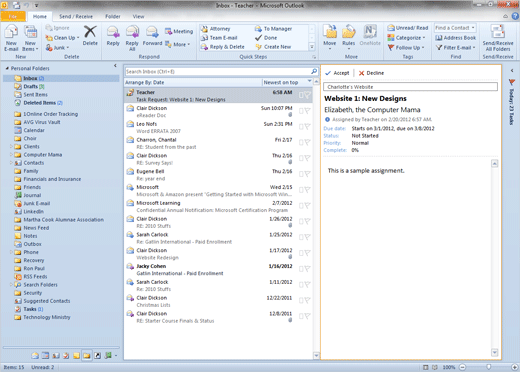
Task: Click the Unread/Read icon
Action: tap(391, 28)
